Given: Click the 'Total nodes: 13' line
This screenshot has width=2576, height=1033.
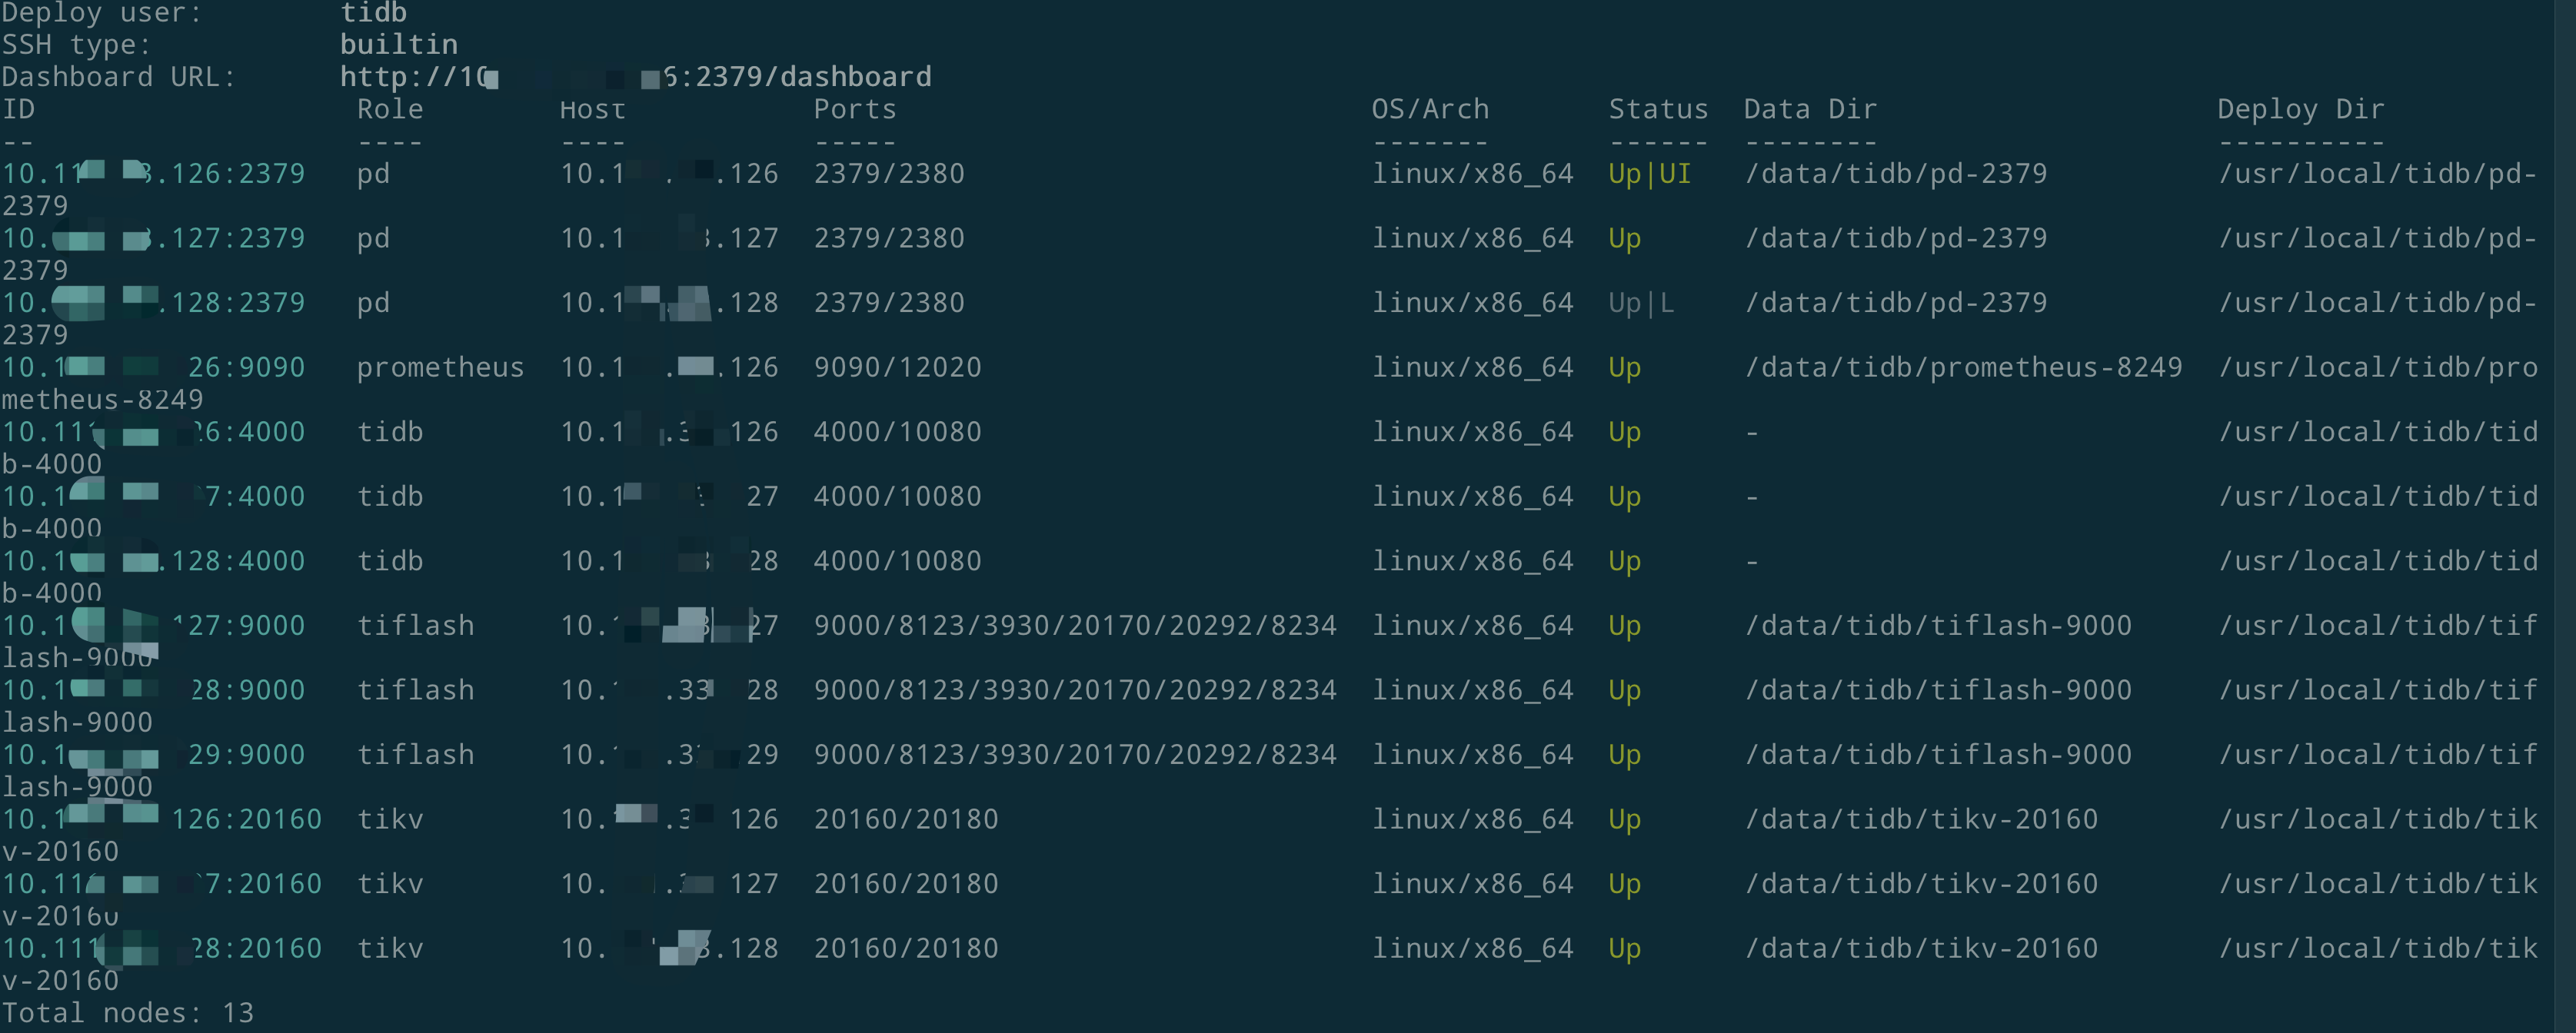Looking at the screenshot, I should [128, 1013].
